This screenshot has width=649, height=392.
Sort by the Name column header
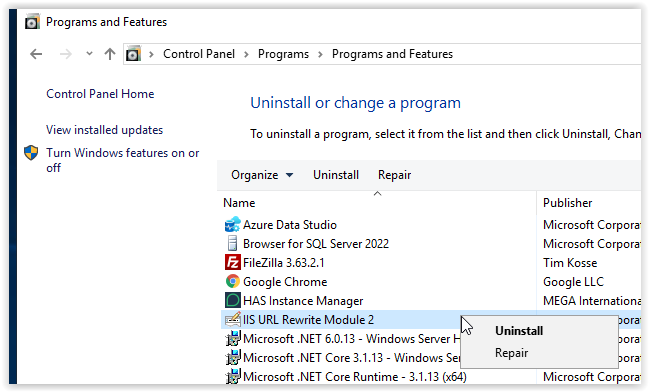[x=239, y=203]
